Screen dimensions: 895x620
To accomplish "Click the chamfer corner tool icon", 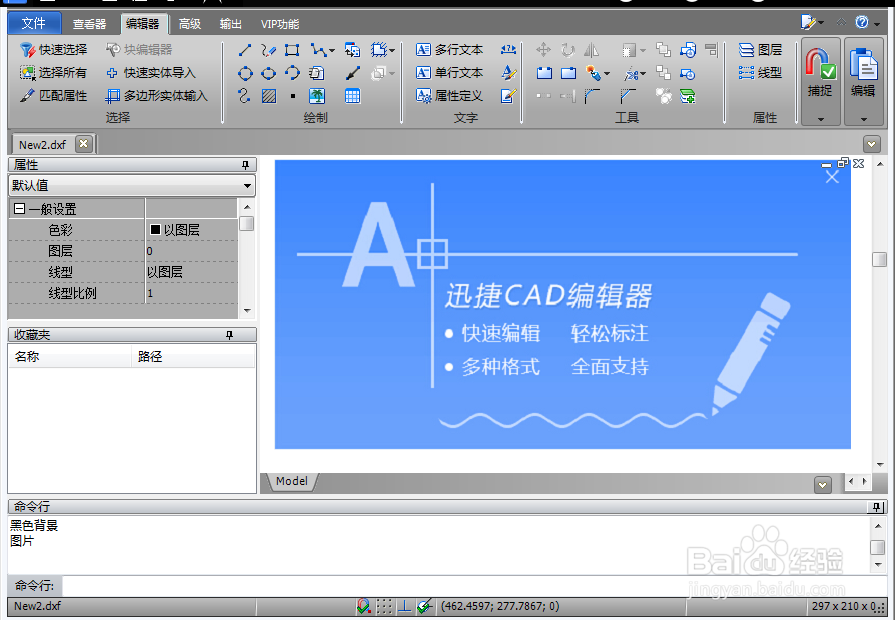I will tap(628, 96).
